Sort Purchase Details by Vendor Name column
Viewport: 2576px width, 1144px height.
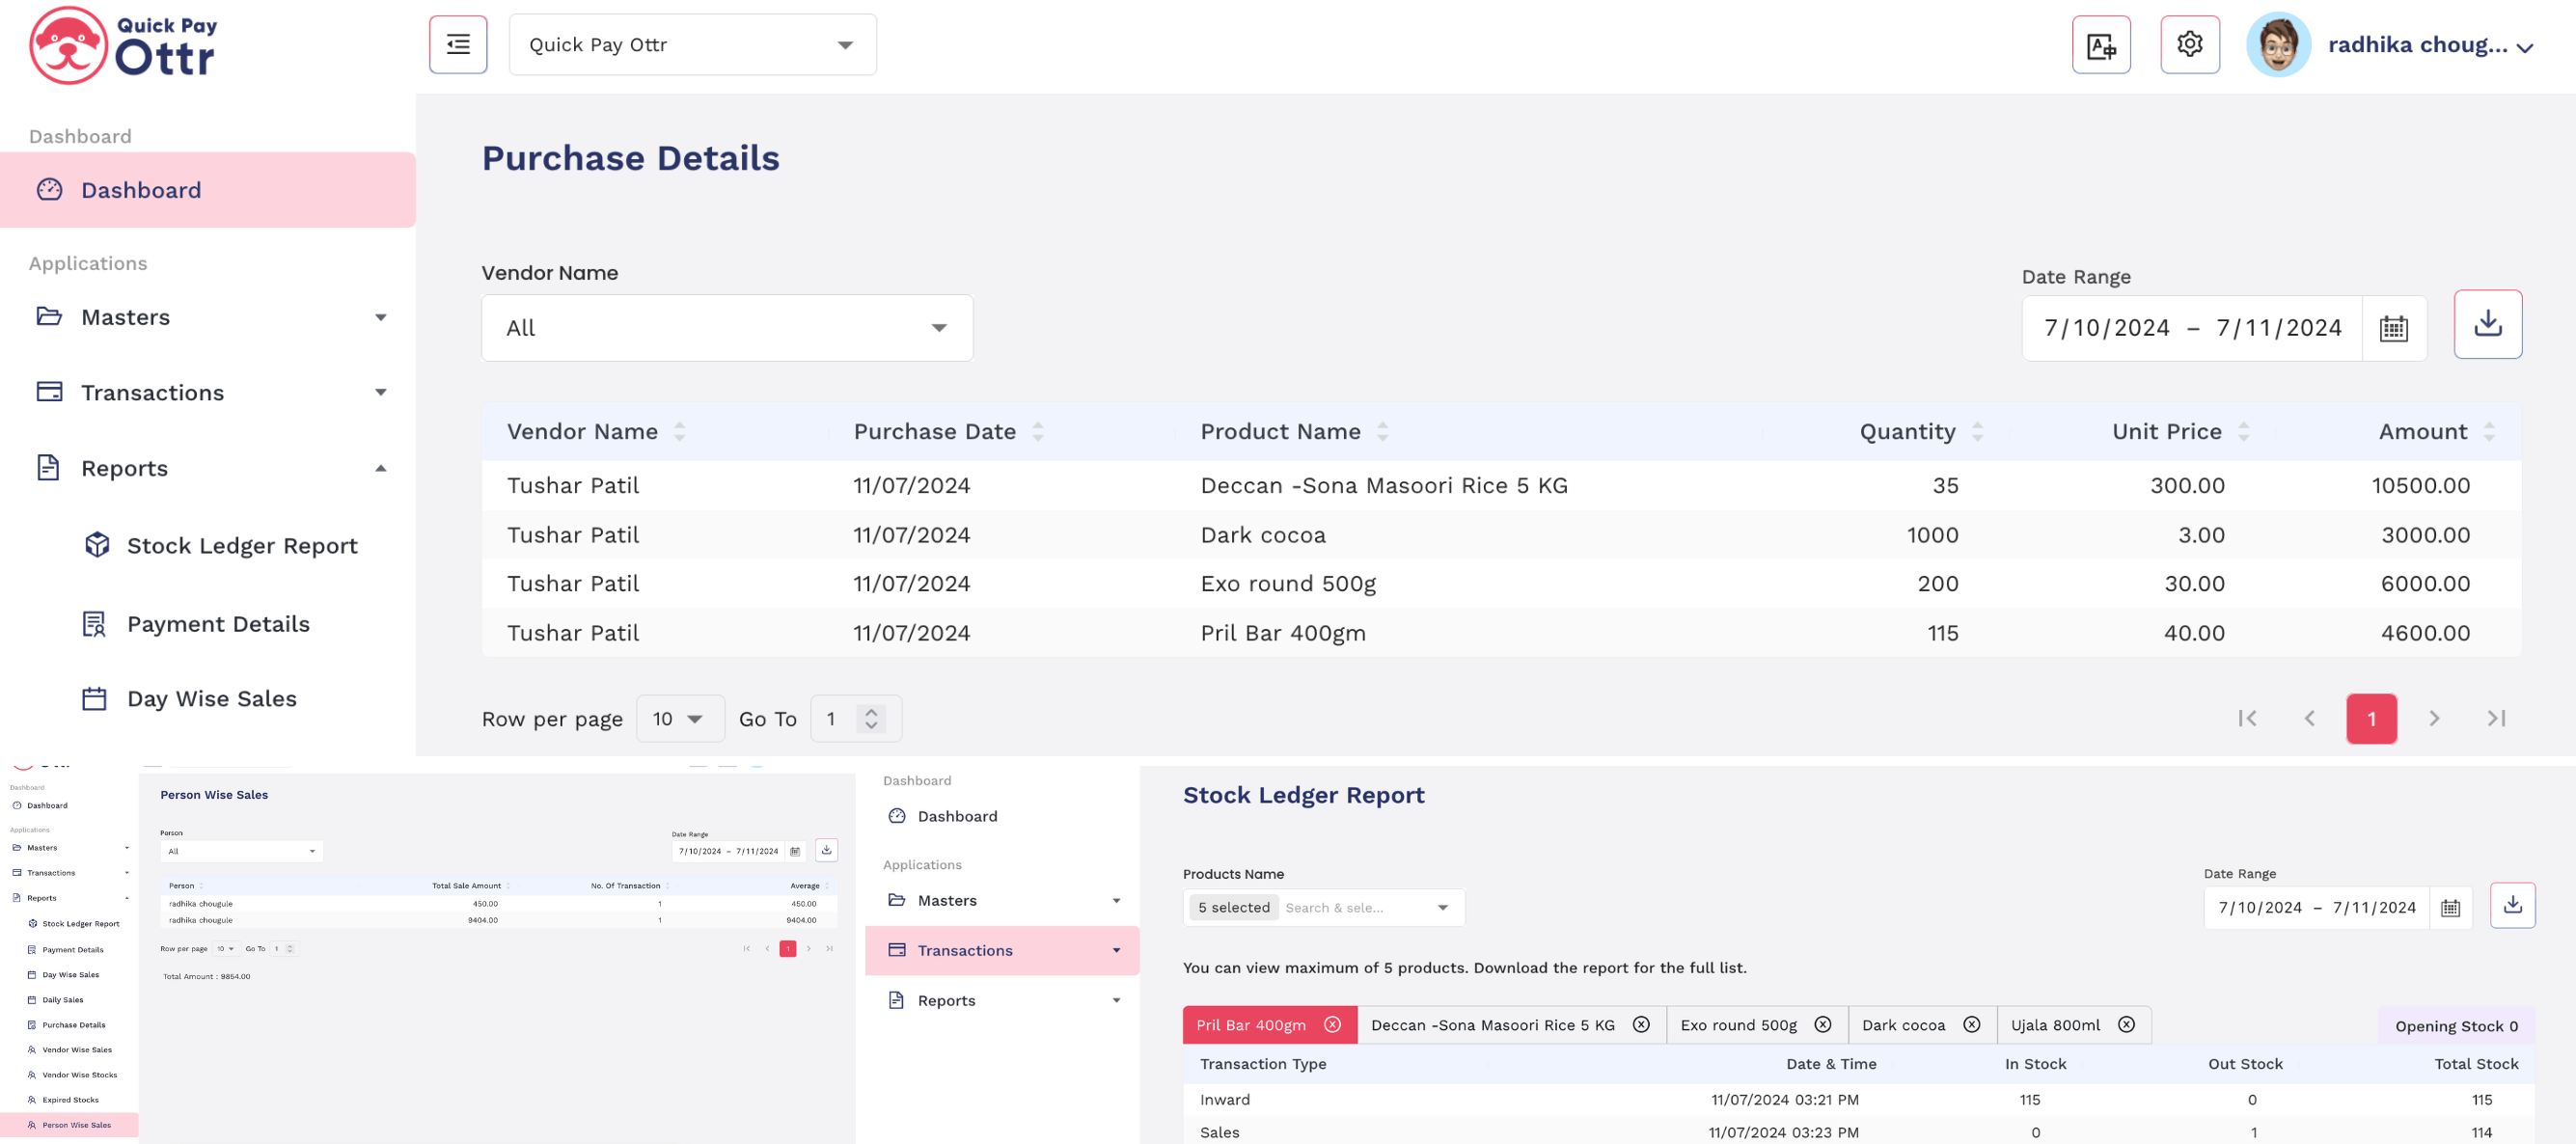(679, 431)
